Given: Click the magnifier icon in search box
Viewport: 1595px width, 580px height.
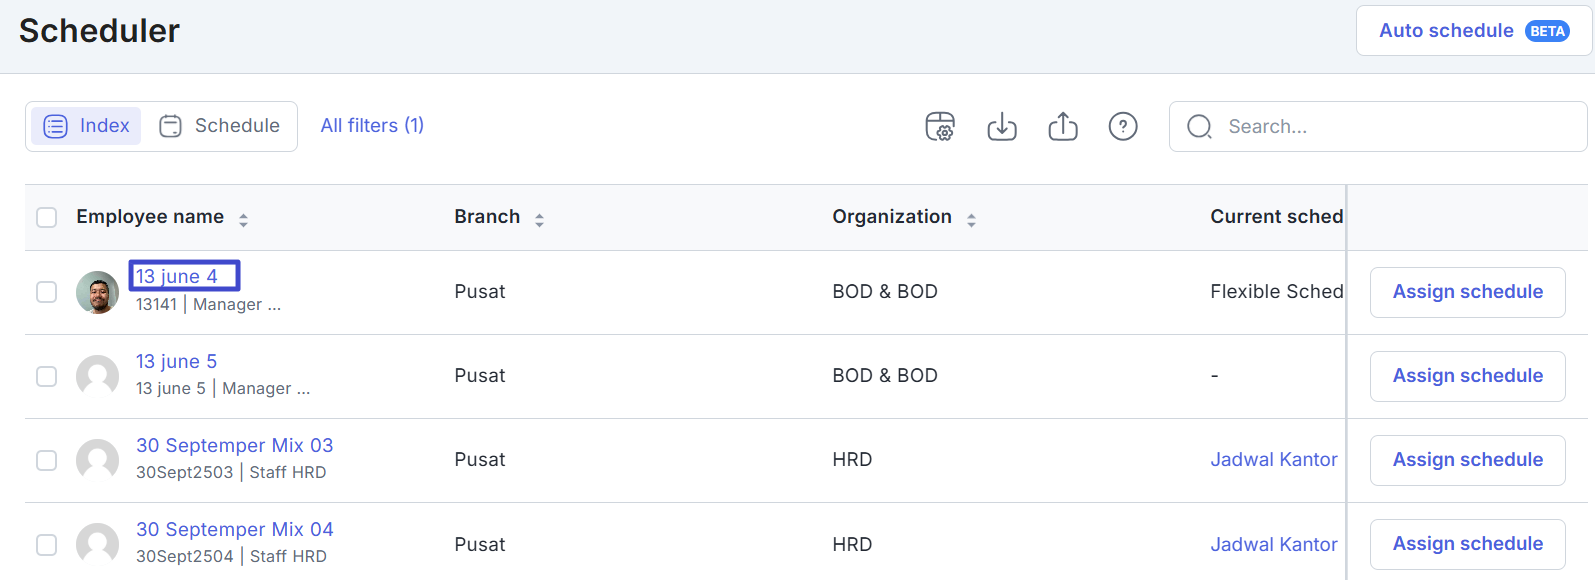Looking at the screenshot, I should pyautogui.click(x=1199, y=127).
